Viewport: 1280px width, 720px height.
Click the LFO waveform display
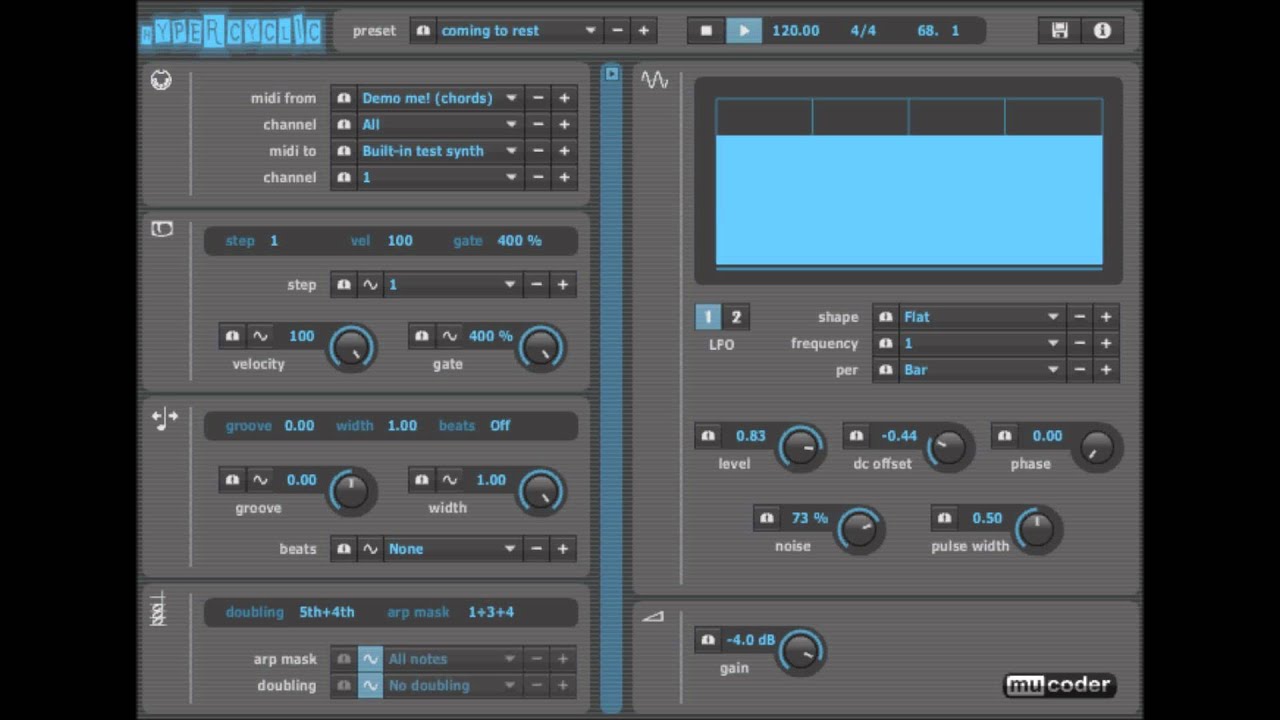(x=909, y=182)
